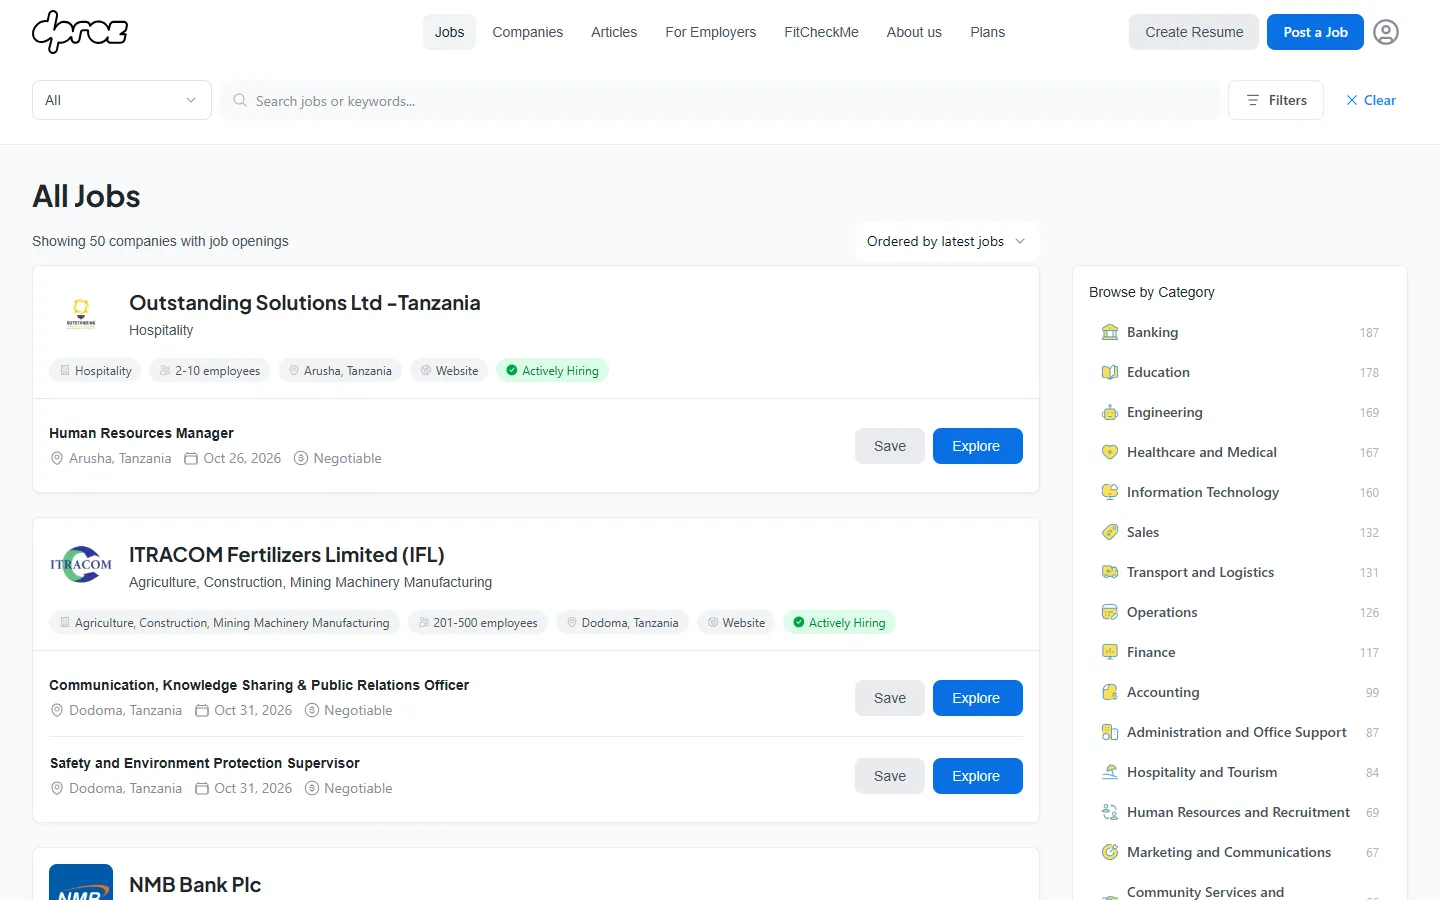This screenshot has width=1440, height=900.
Task: Click the Outstanding Solutions Ltd company logo
Action: pos(81,314)
